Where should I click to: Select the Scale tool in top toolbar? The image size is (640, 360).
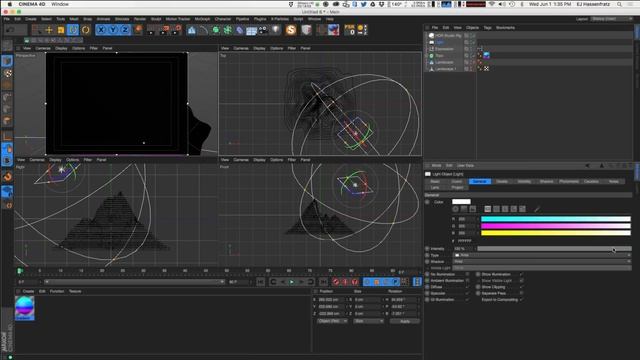(61, 30)
